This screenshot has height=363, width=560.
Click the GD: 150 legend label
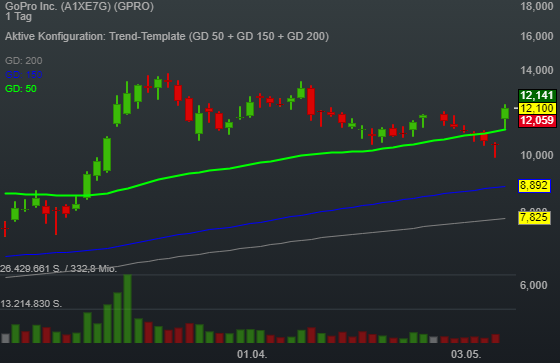click(x=24, y=75)
